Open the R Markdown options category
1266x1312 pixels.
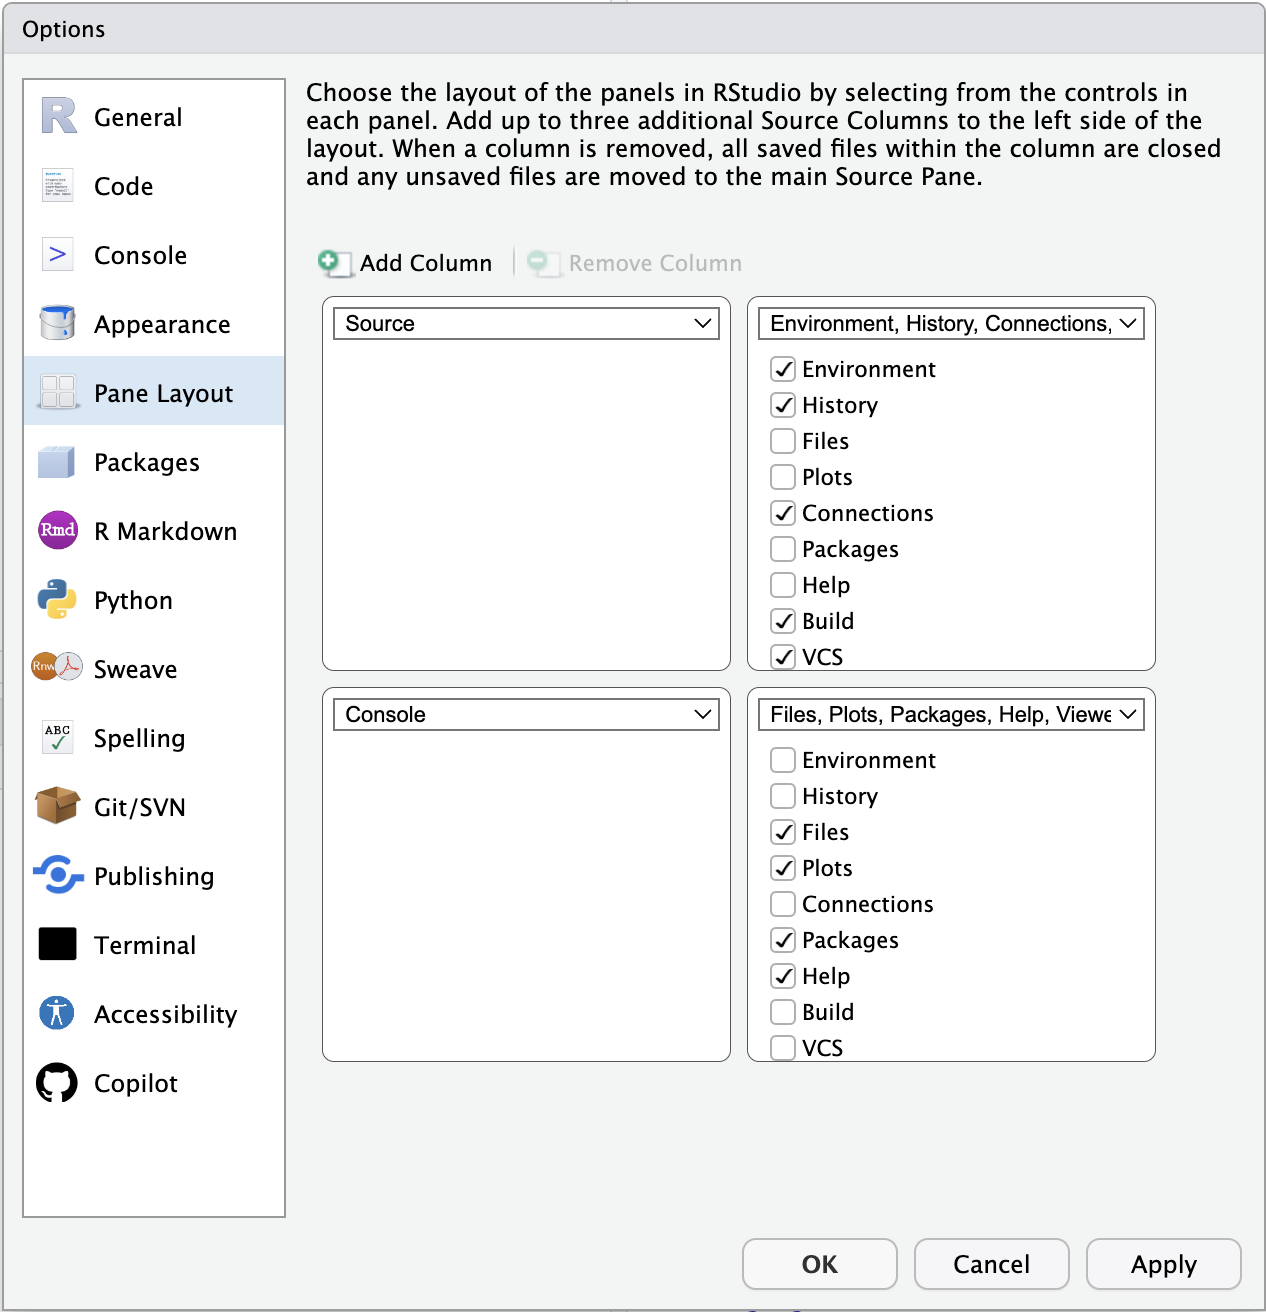(x=154, y=530)
